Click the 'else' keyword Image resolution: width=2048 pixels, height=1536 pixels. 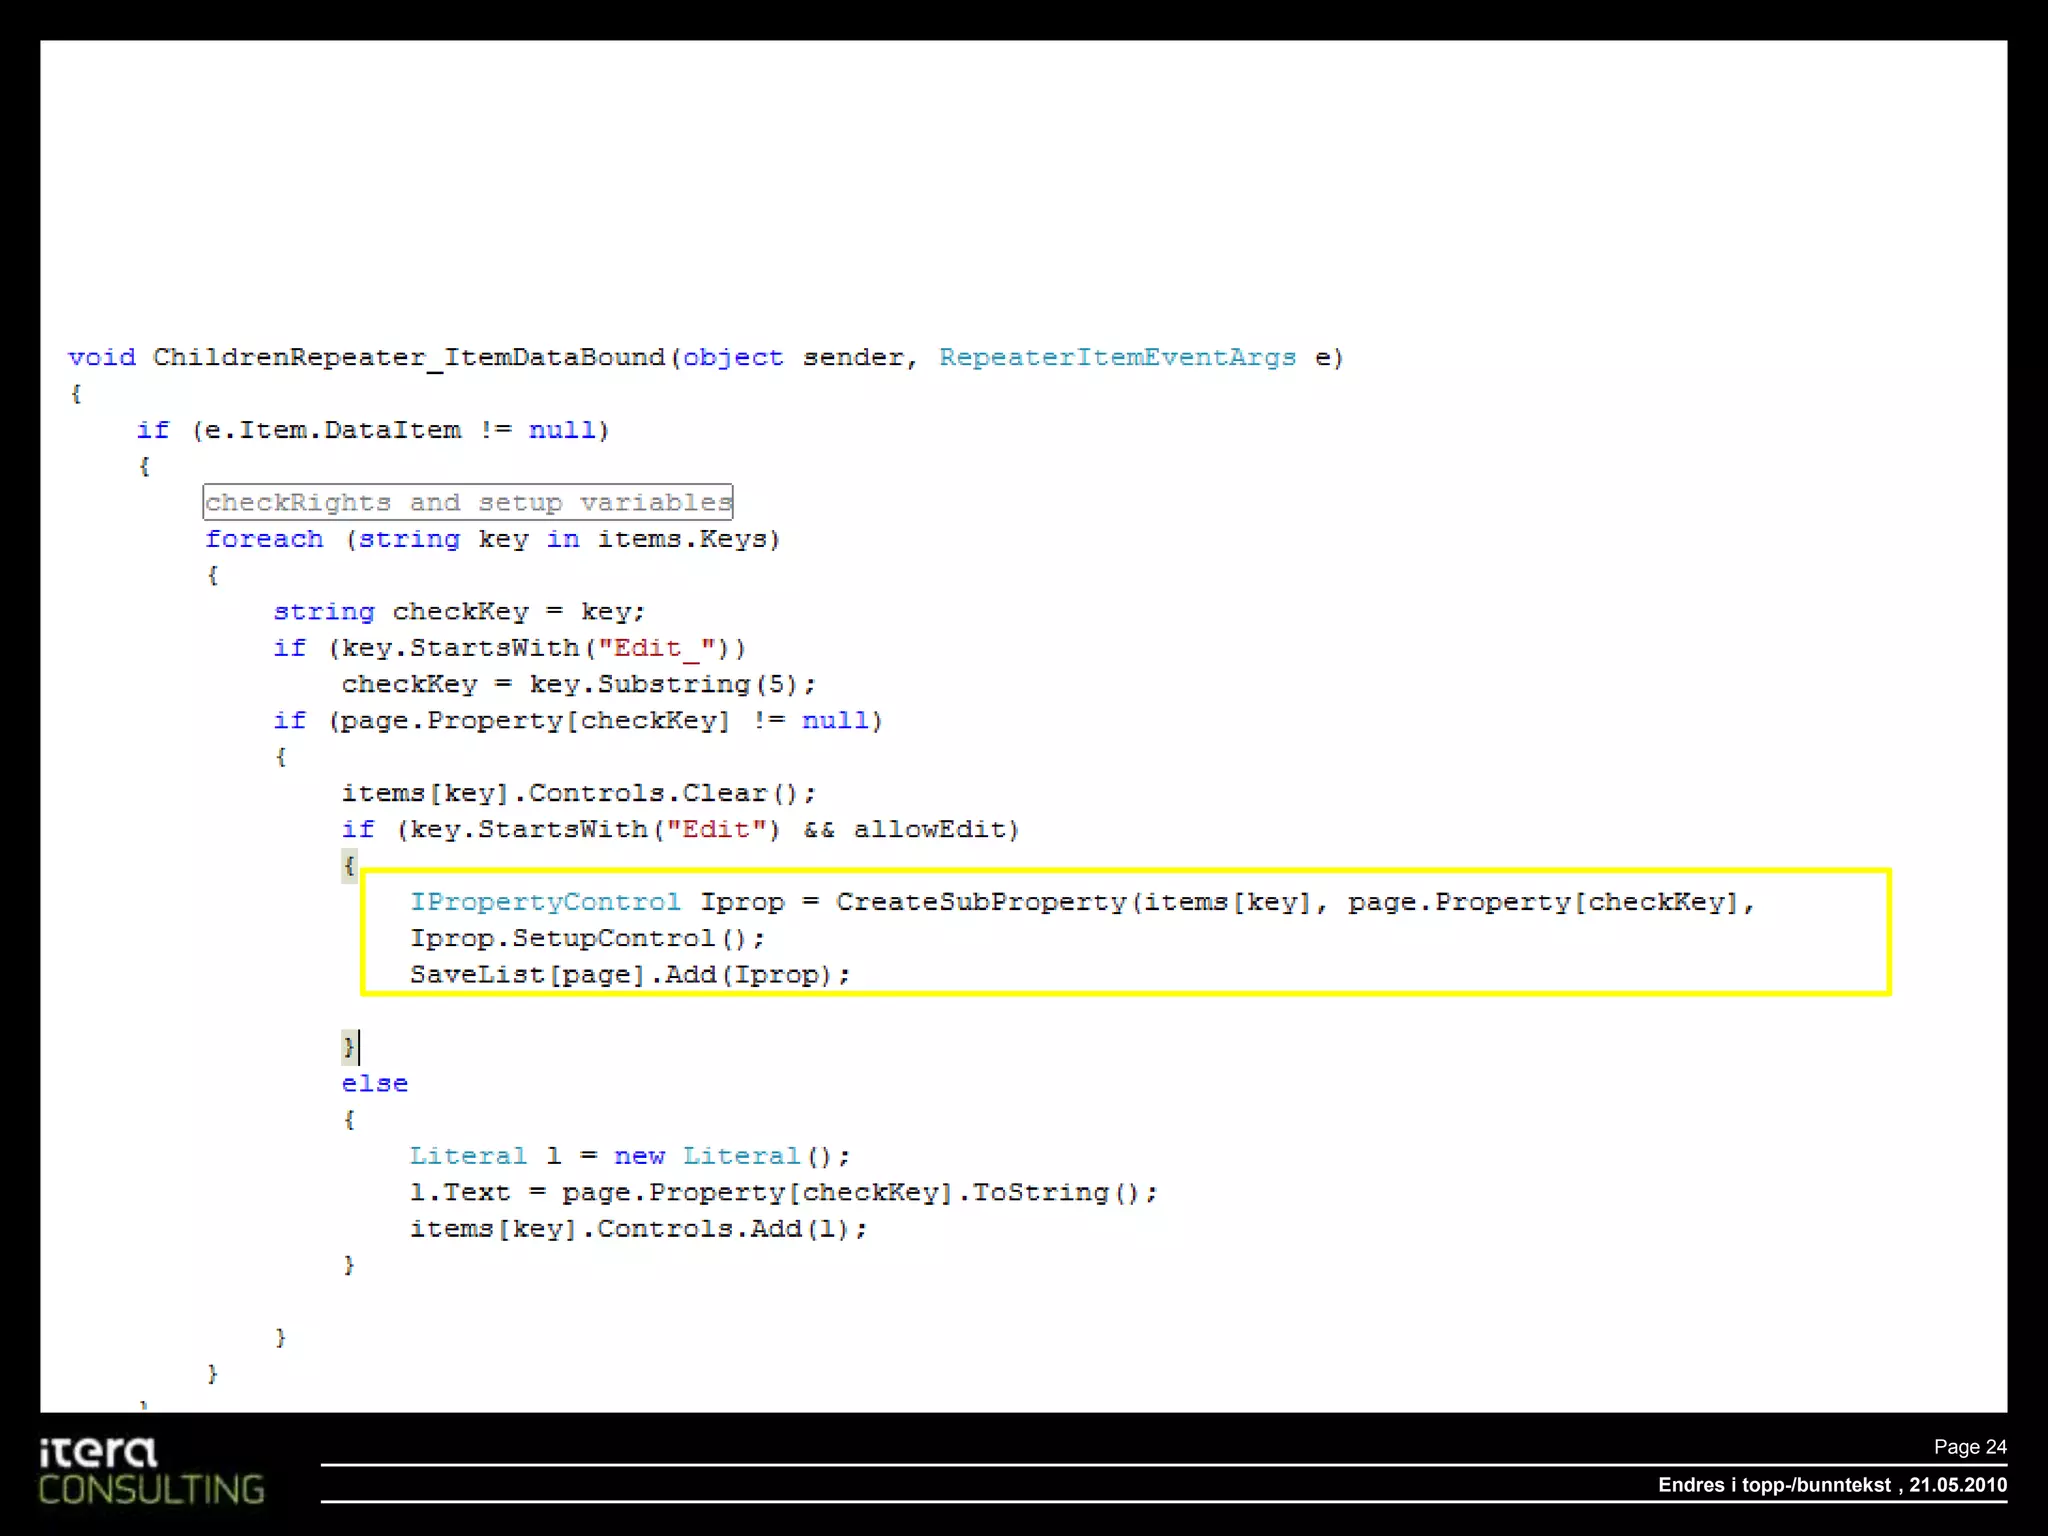(x=374, y=1083)
